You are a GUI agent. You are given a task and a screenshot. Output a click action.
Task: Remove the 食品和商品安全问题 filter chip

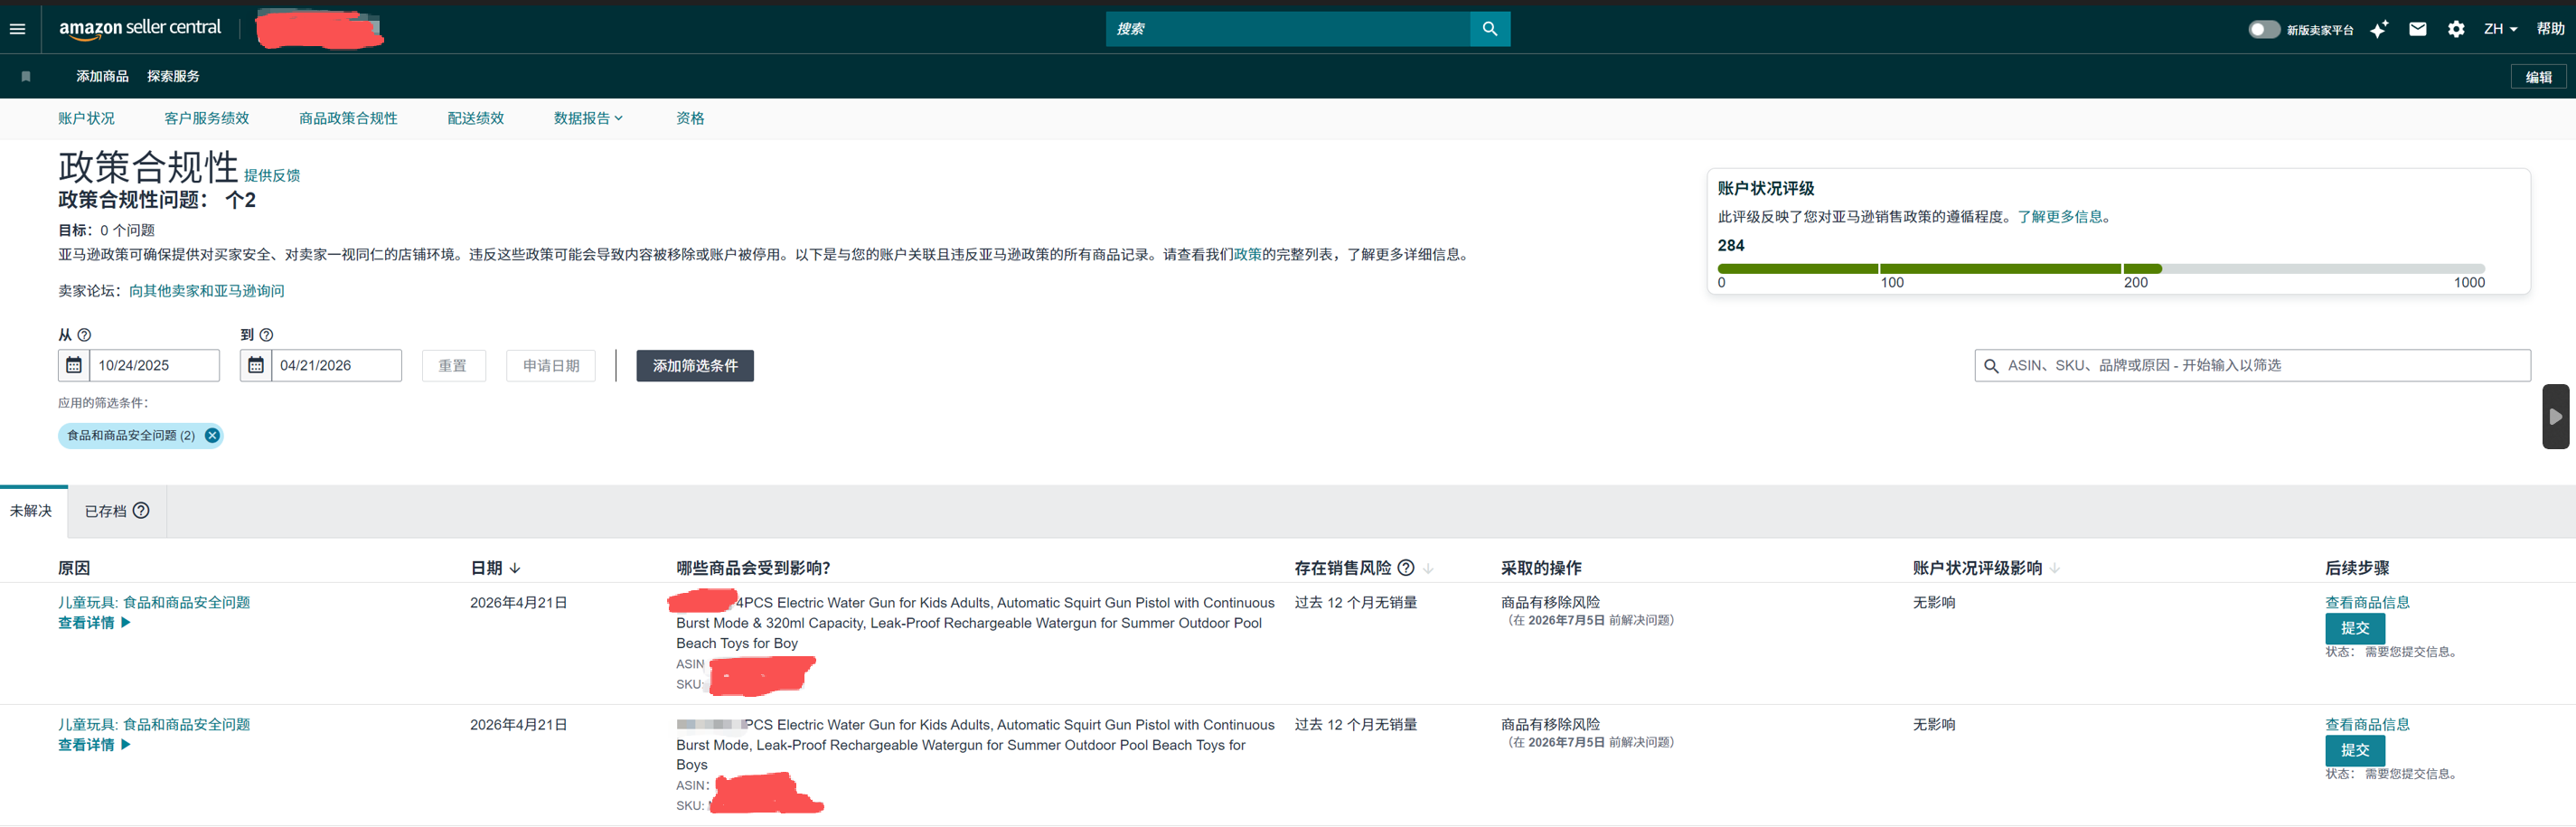[212, 435]
